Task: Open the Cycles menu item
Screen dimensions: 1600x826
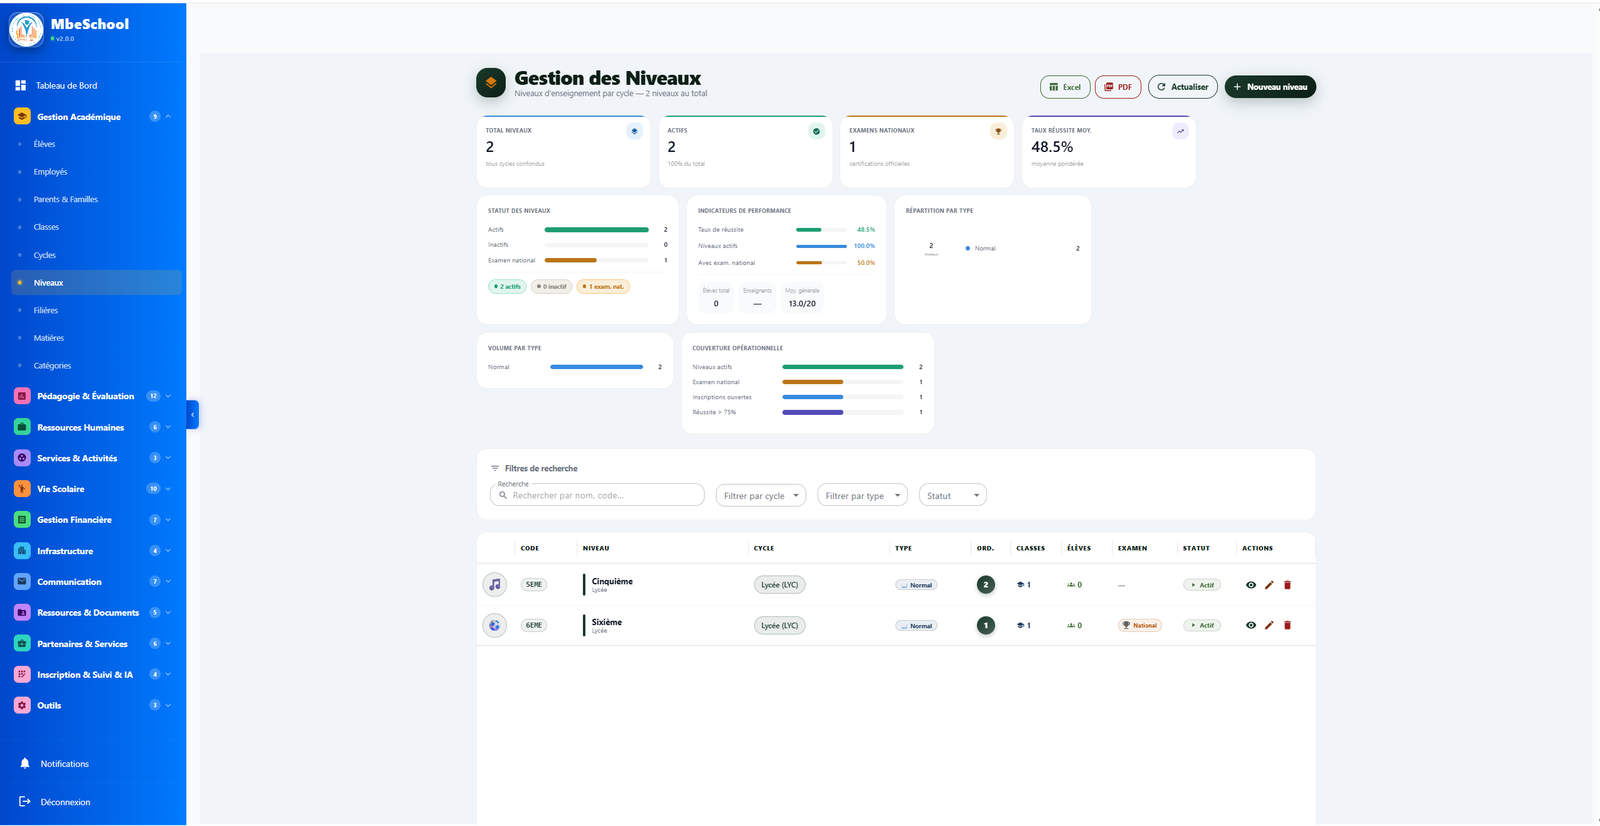Action: [x=96, y=255]
